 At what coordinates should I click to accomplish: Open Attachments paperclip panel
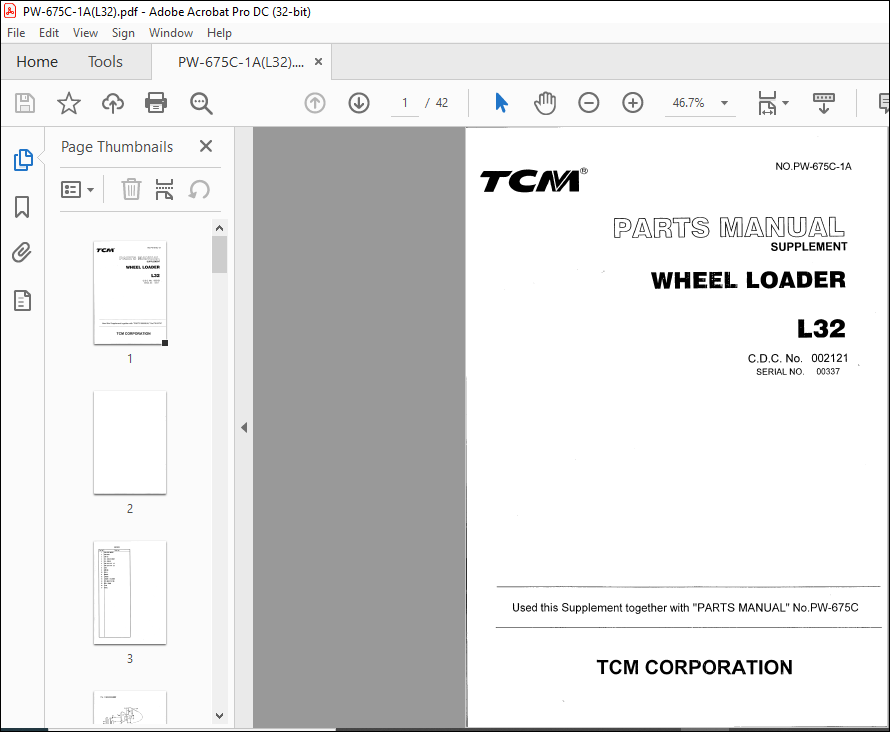(22, 253)
